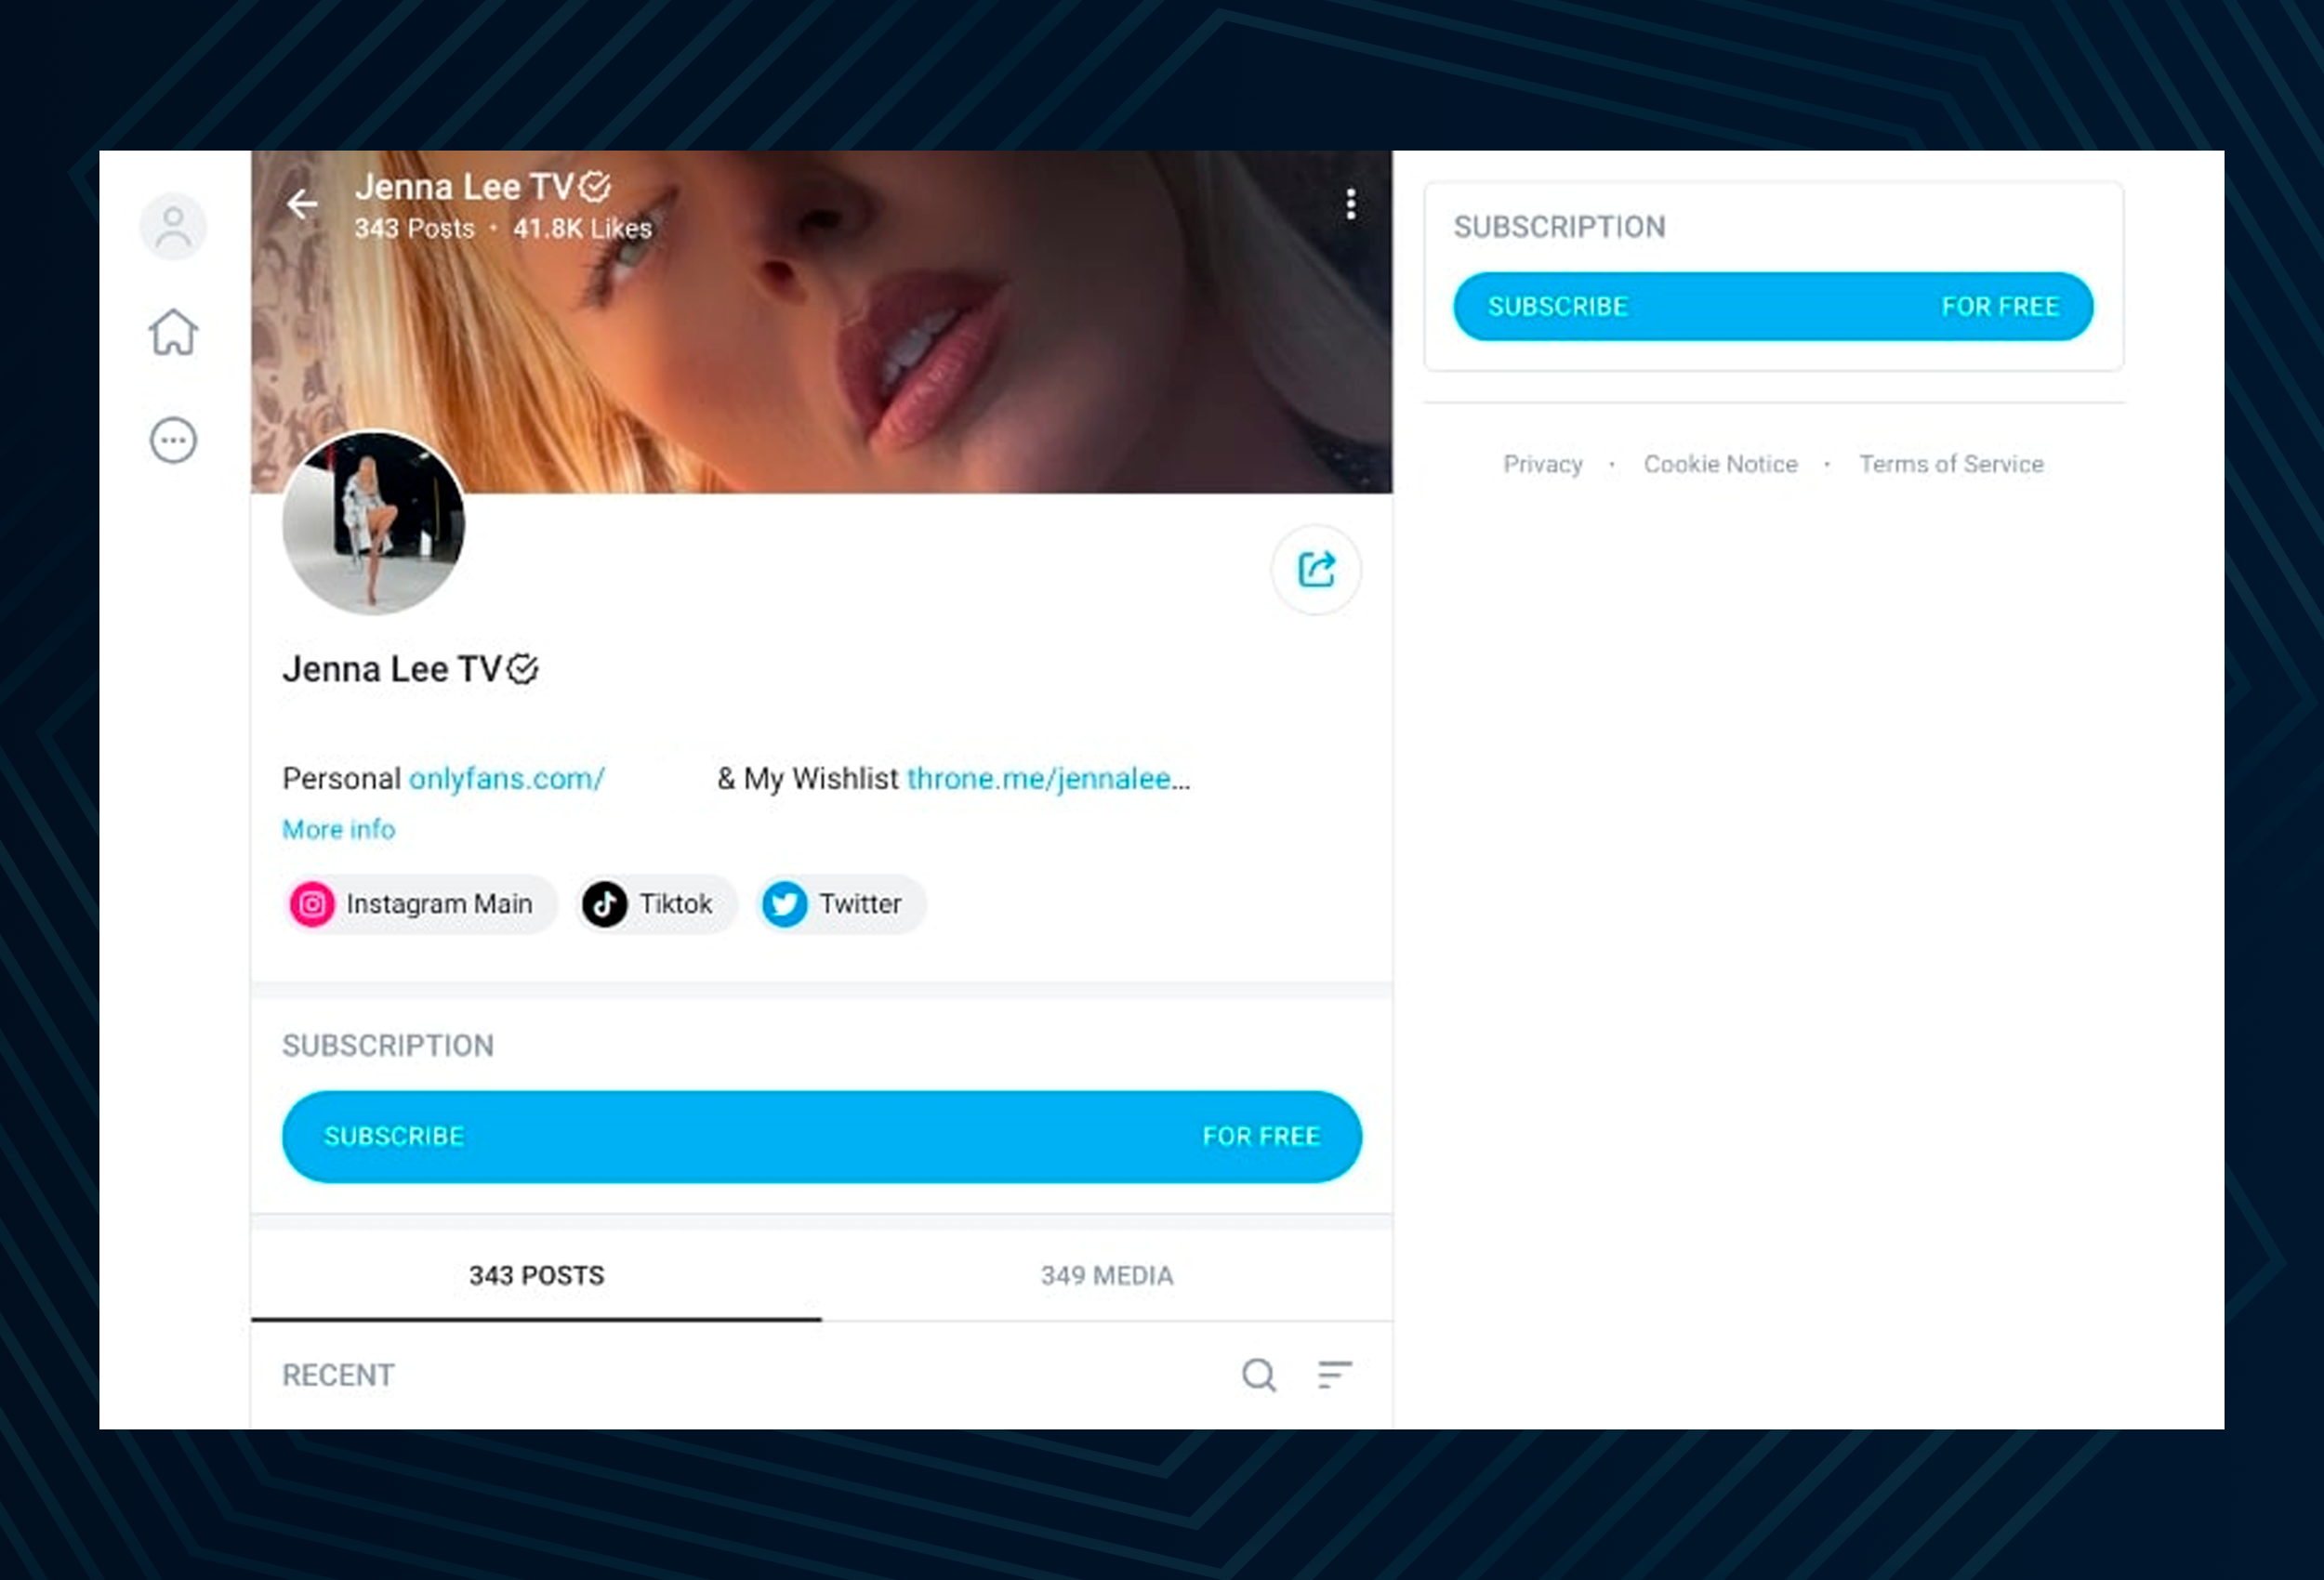The width and height of the screenshot is (2324, 1580).
Task: Click the round profile avatar thumbnail
Action: [x=374, y=522]
